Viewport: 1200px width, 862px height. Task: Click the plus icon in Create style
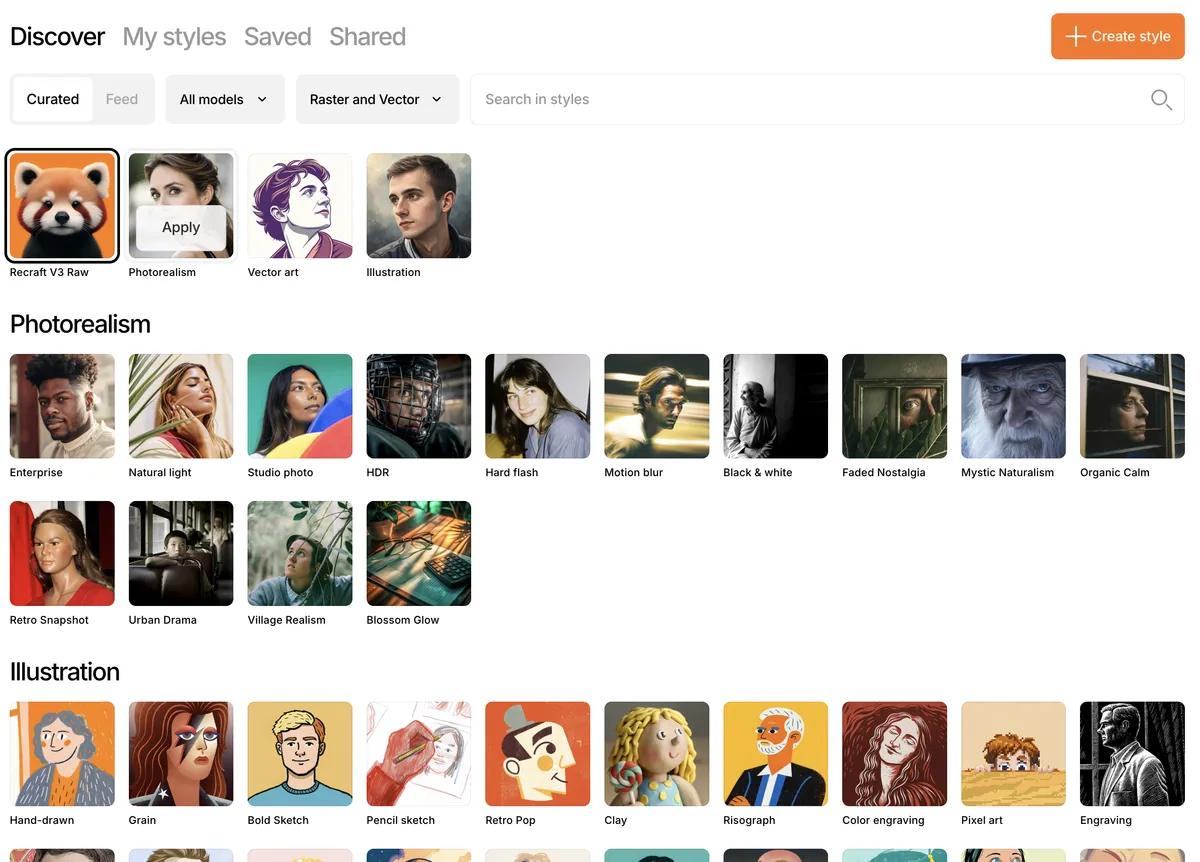[1075, 37]
